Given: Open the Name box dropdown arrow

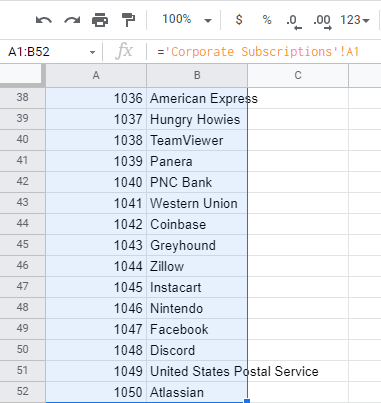Looking at the screenshot, I should 92,52.
